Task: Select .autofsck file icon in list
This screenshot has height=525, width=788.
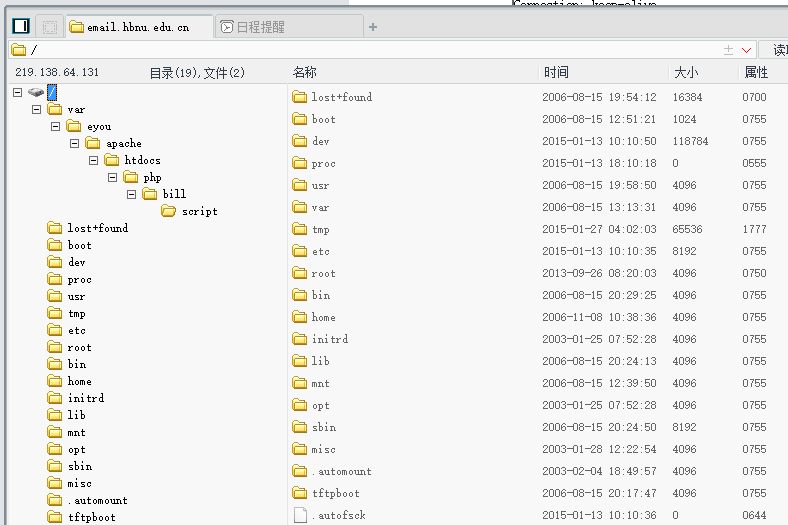Action: point(300,515)
